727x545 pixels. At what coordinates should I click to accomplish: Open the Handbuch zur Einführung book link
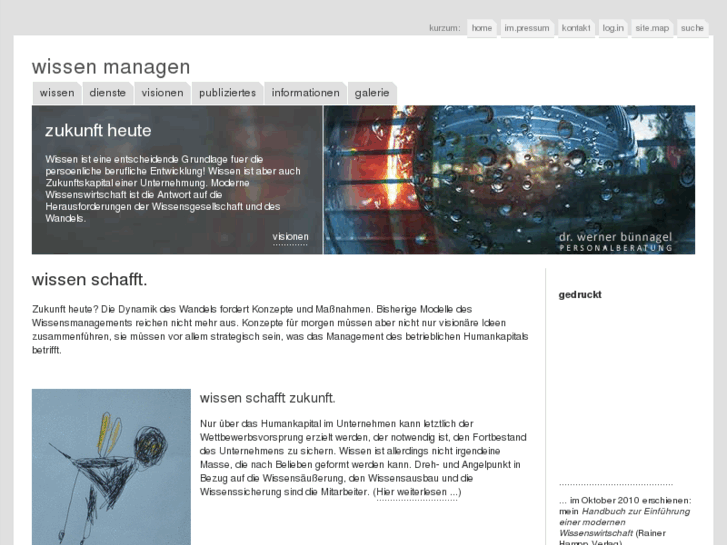pyautogui.click(x=624, y=522)
